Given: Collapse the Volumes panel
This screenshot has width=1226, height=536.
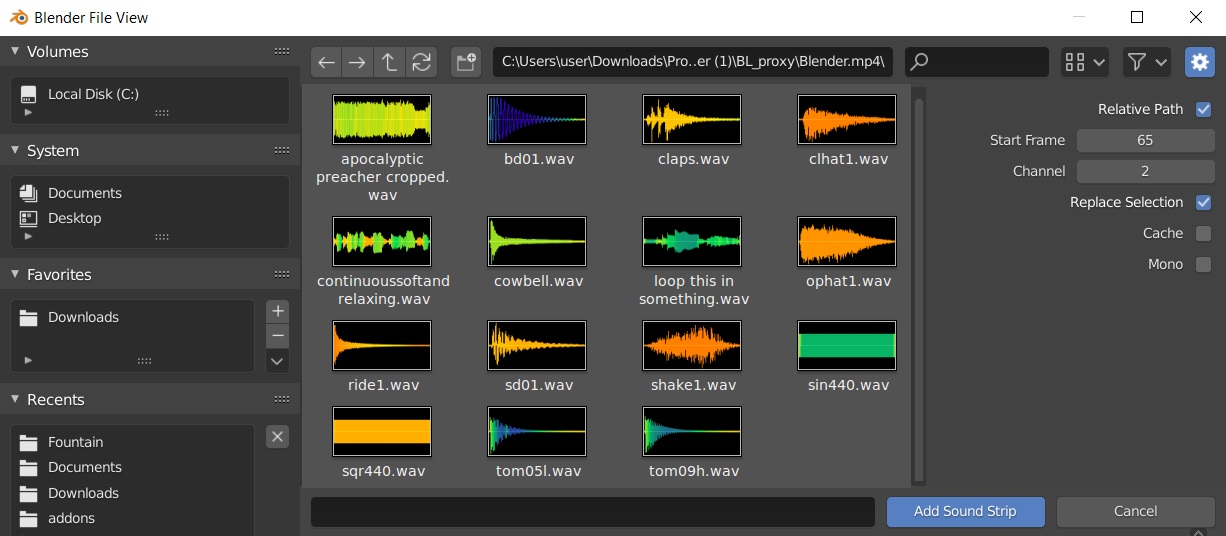Looking at the screenshot, I should pyautogui.click(x=15, y=51).
